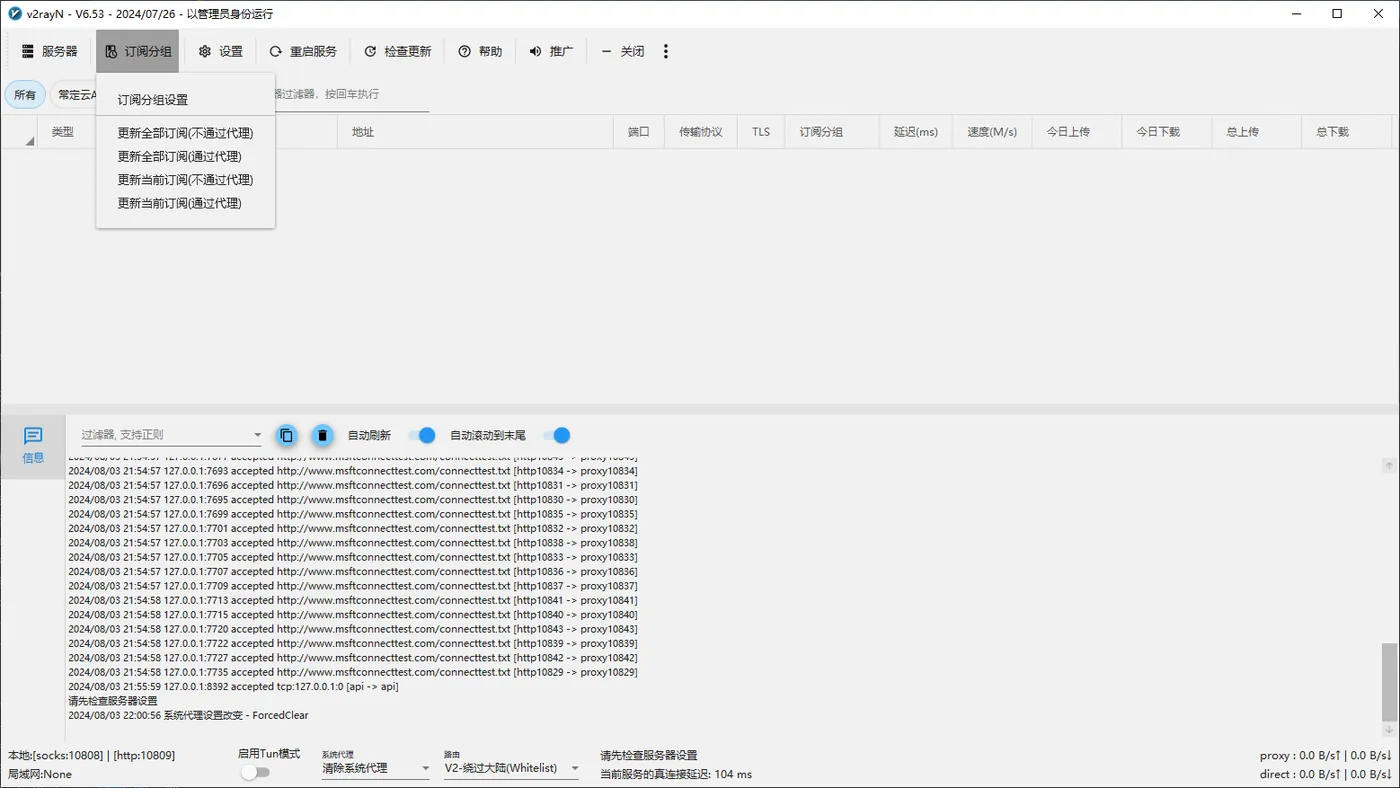Copy log contents with copy icon
1400x788 pixels.
[287, 435]
